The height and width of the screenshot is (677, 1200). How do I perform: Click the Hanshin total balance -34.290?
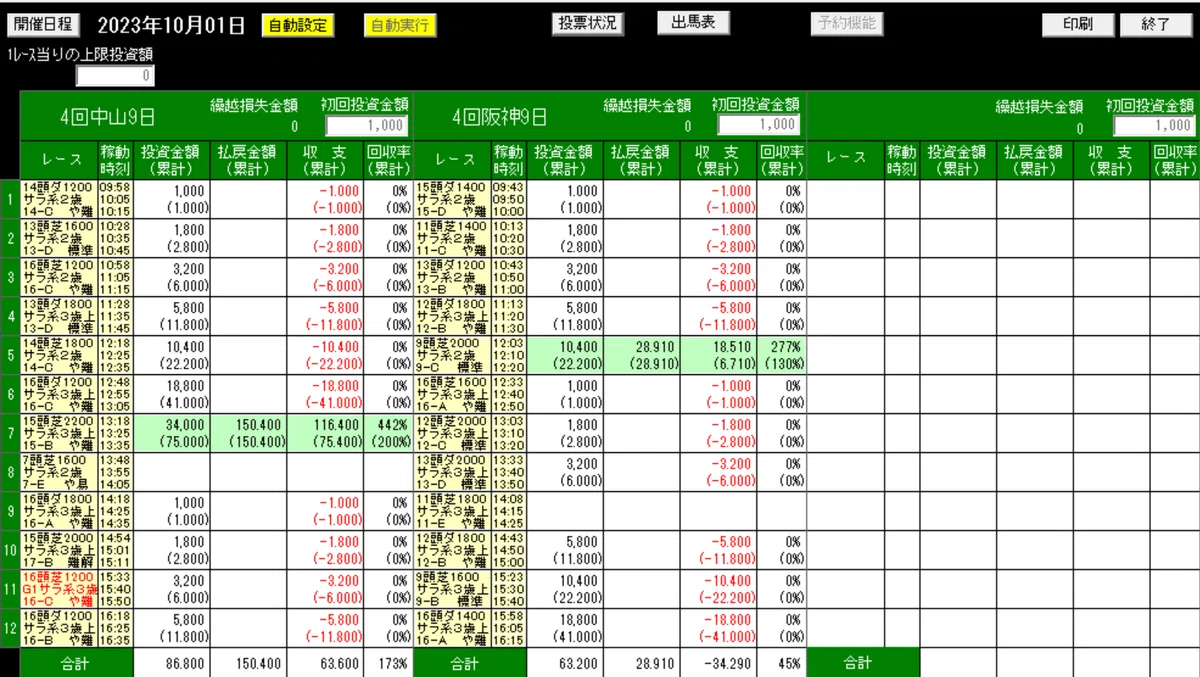click(719, 664)
